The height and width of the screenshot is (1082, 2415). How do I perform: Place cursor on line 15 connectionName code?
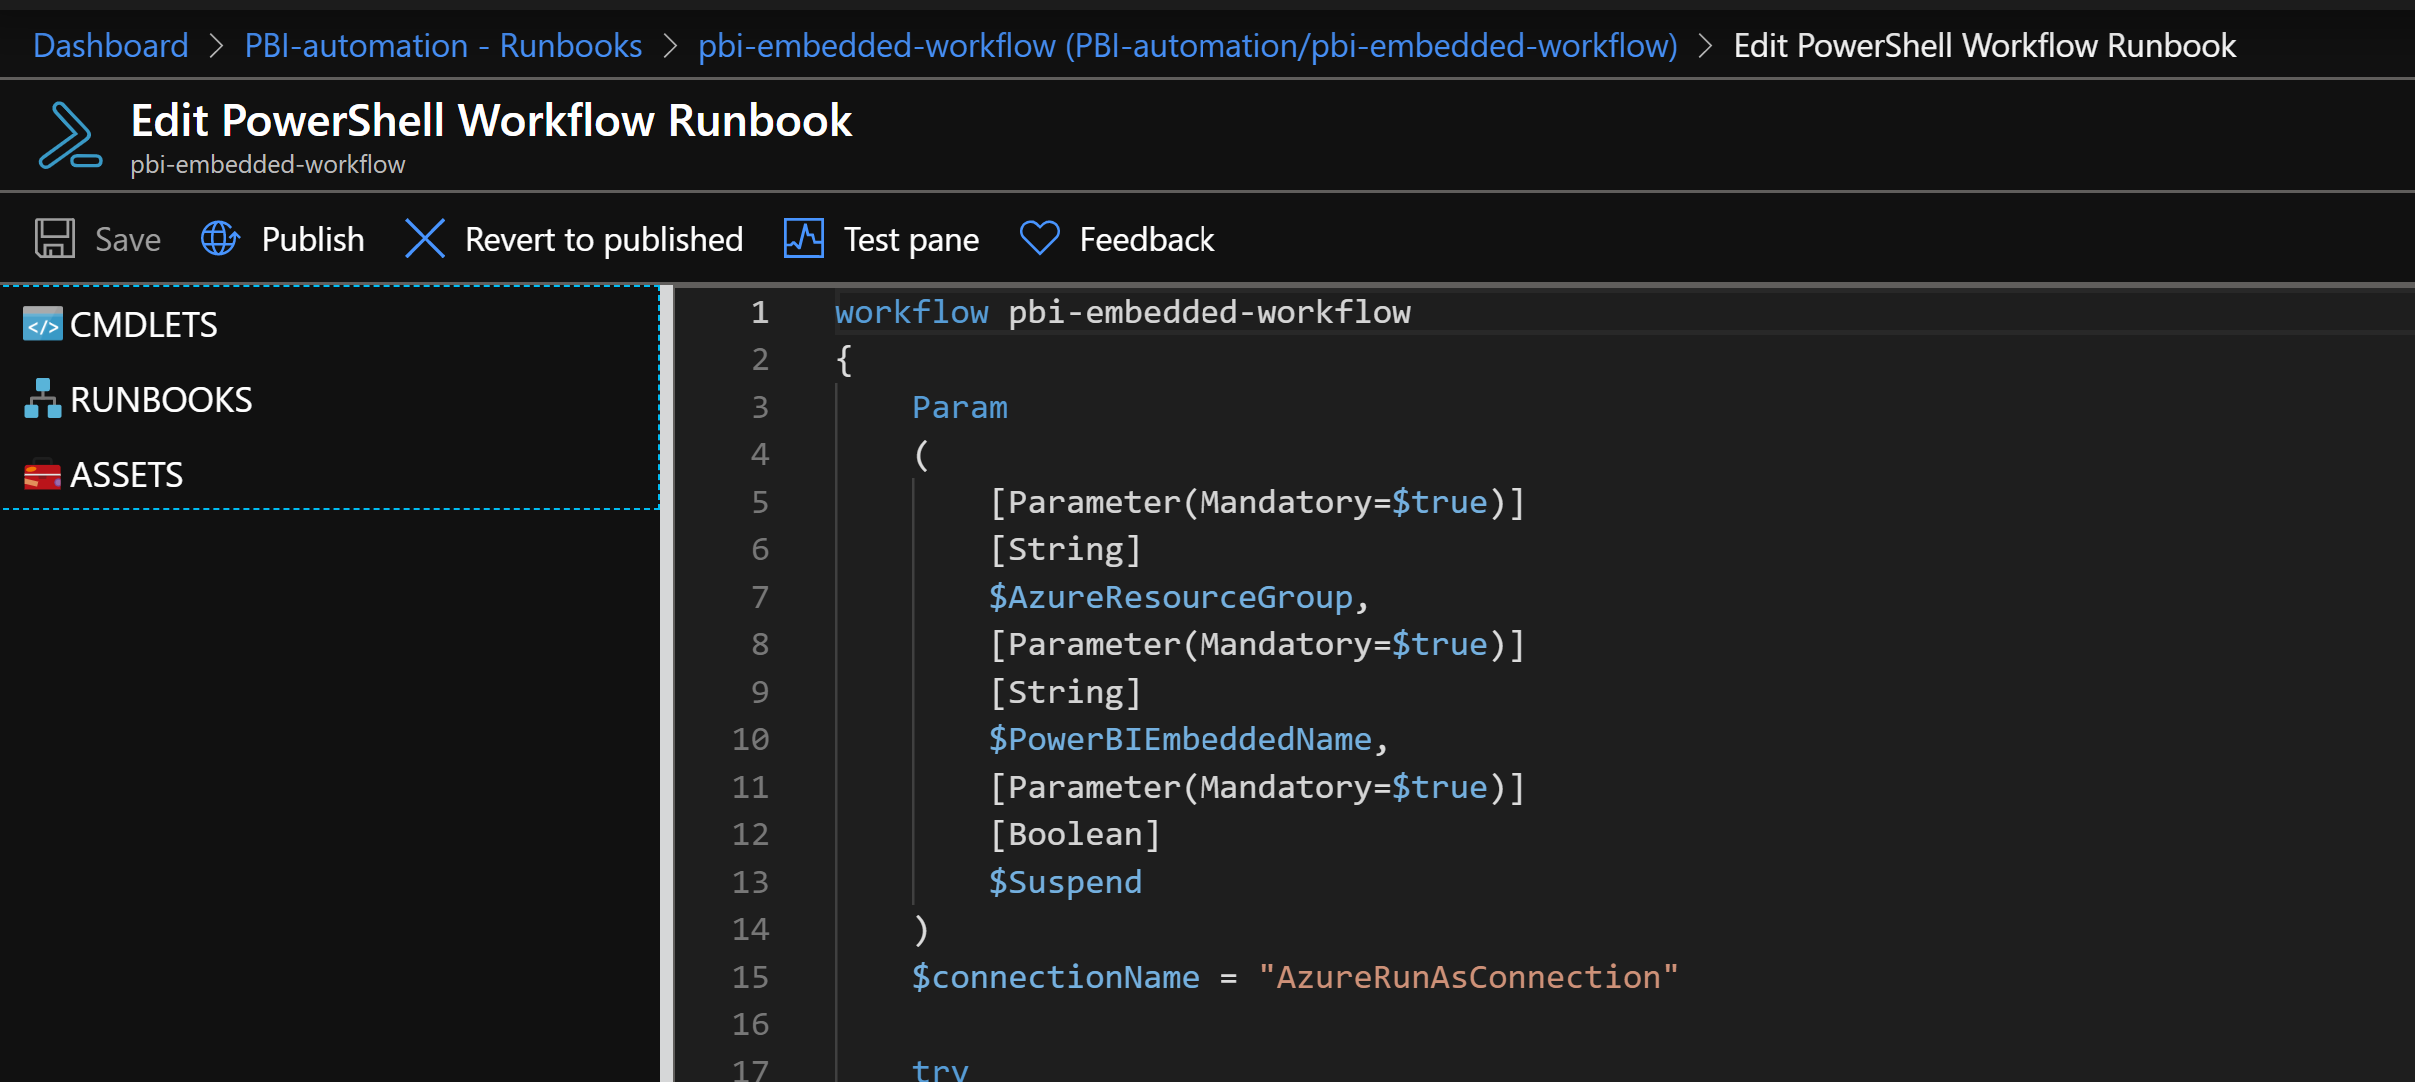click(x=1055, y=977)
